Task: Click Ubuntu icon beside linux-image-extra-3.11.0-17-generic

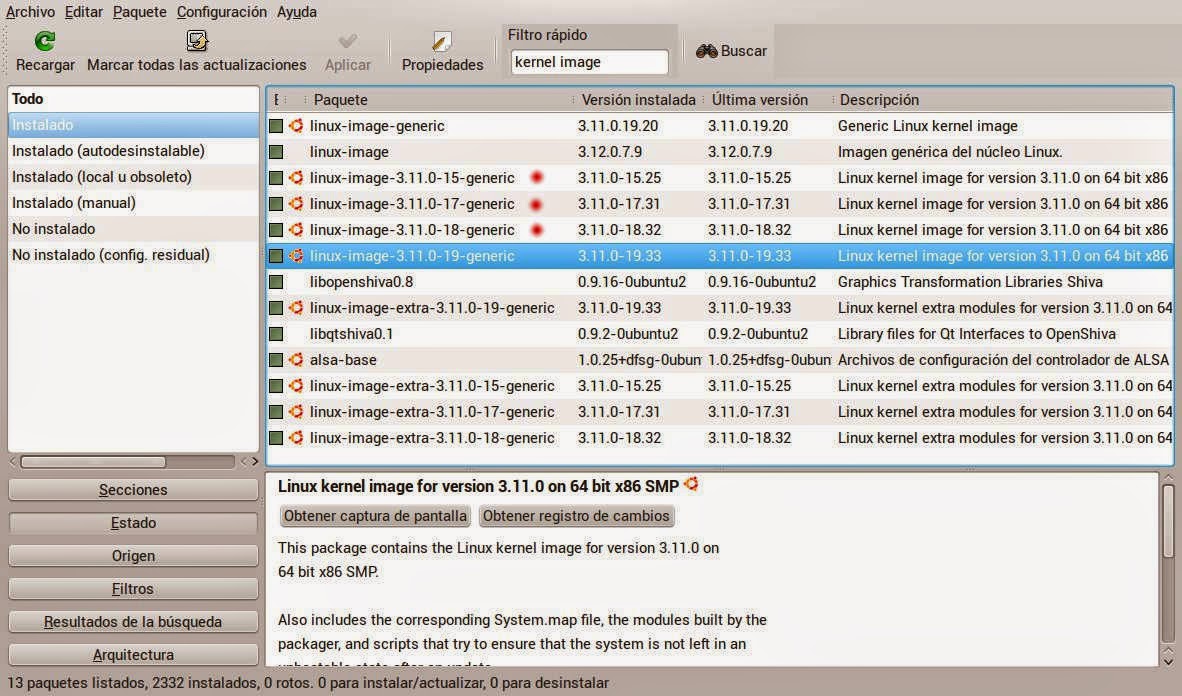Action: tap(296, 412)
